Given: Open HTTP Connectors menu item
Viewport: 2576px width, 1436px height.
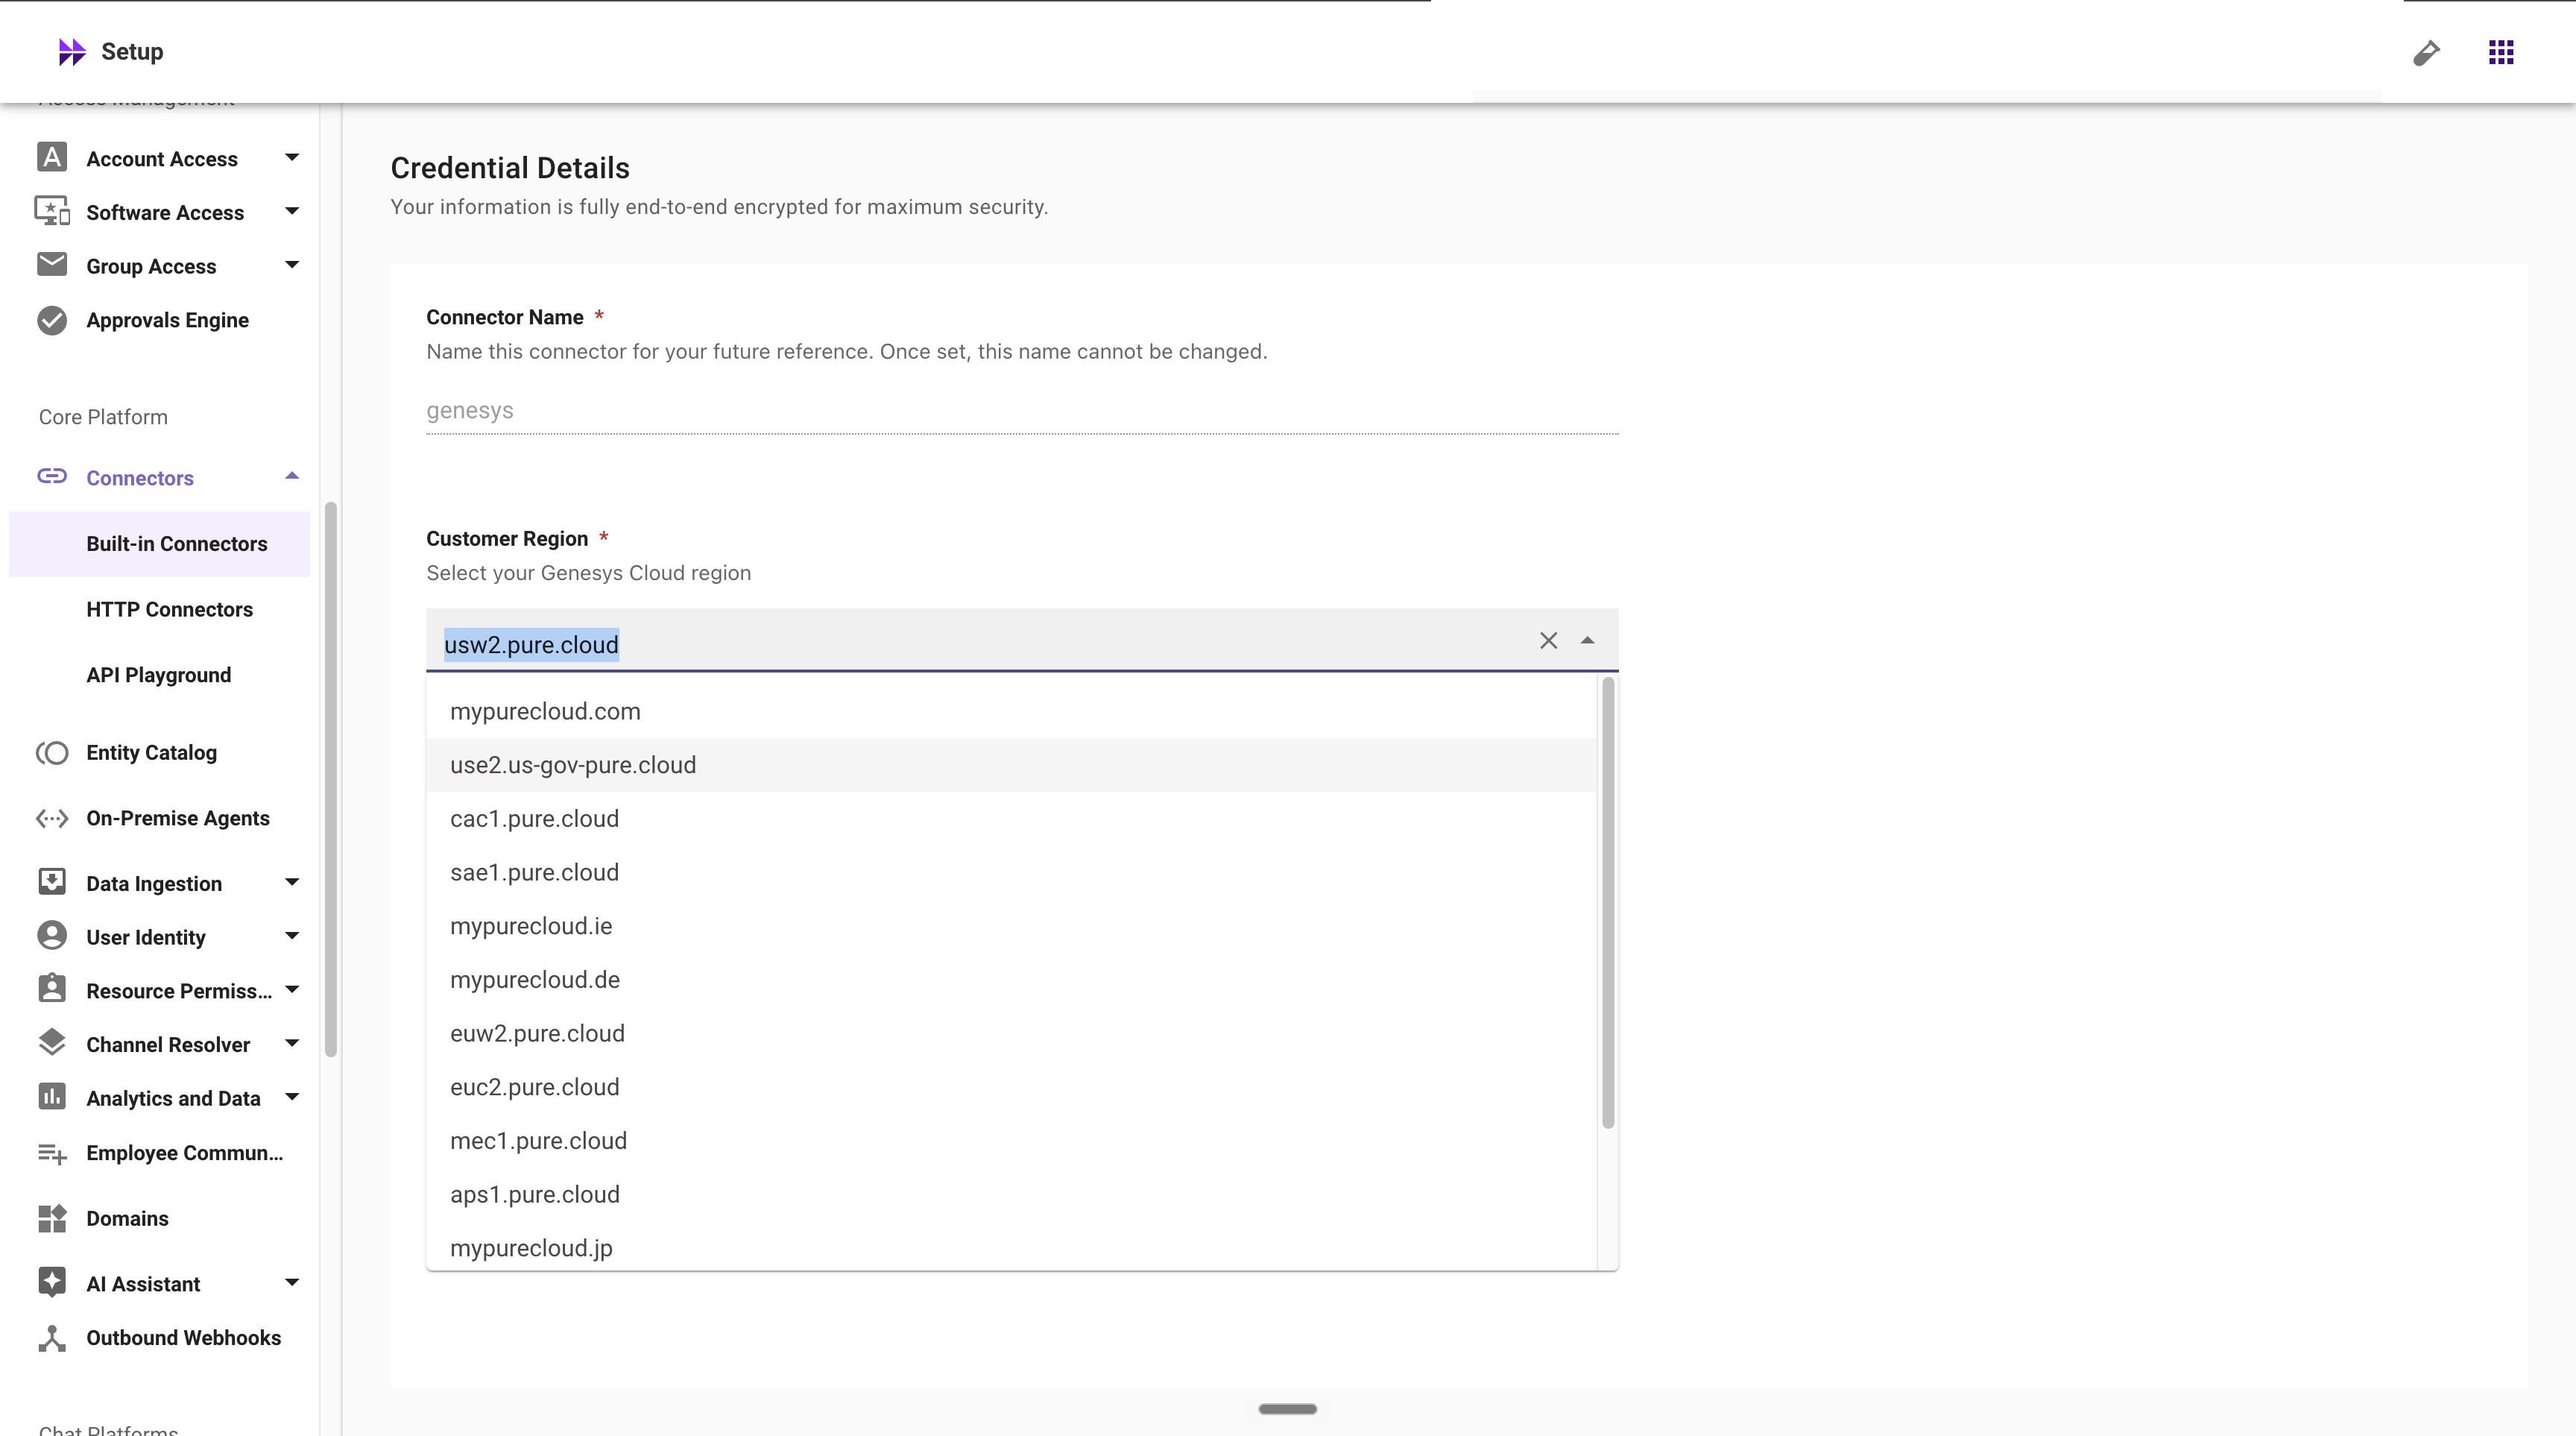Looking at the screenshot, I should coord(160,609).
